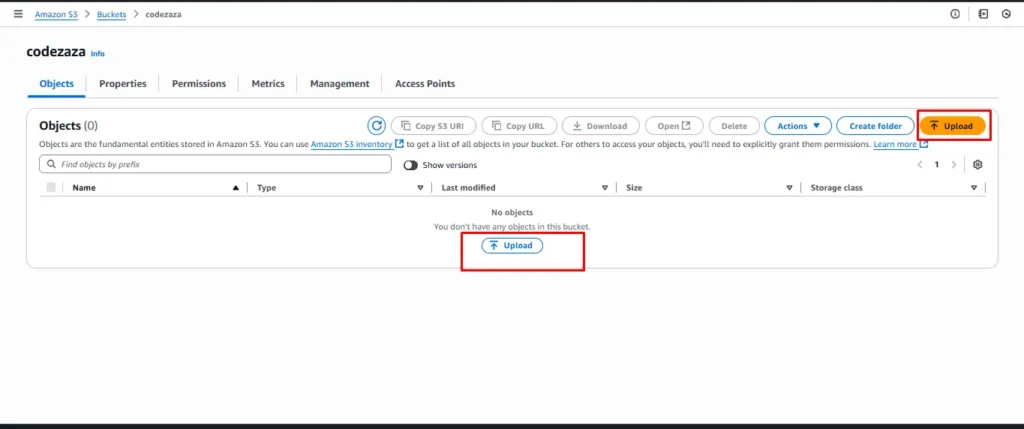Click the search magnifier icon

[x=51, y=165]
